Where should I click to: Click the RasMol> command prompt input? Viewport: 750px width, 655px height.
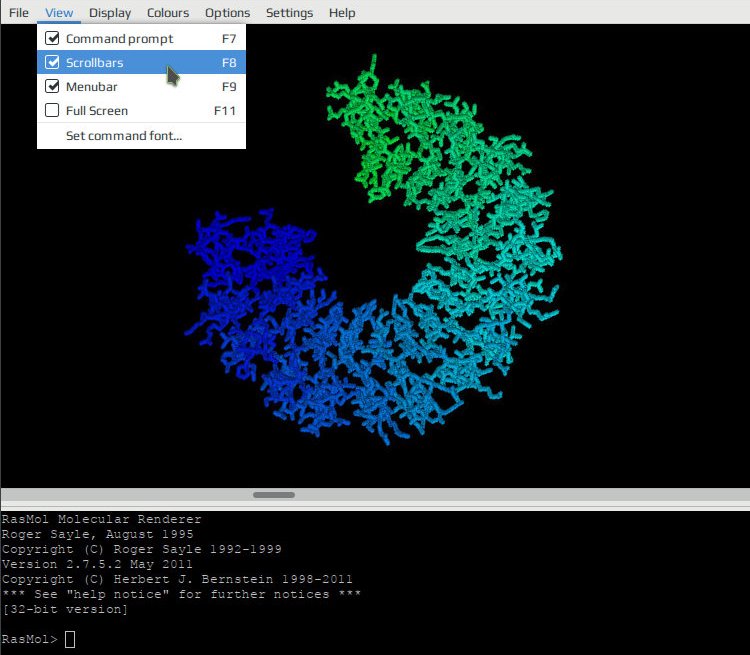70,639
